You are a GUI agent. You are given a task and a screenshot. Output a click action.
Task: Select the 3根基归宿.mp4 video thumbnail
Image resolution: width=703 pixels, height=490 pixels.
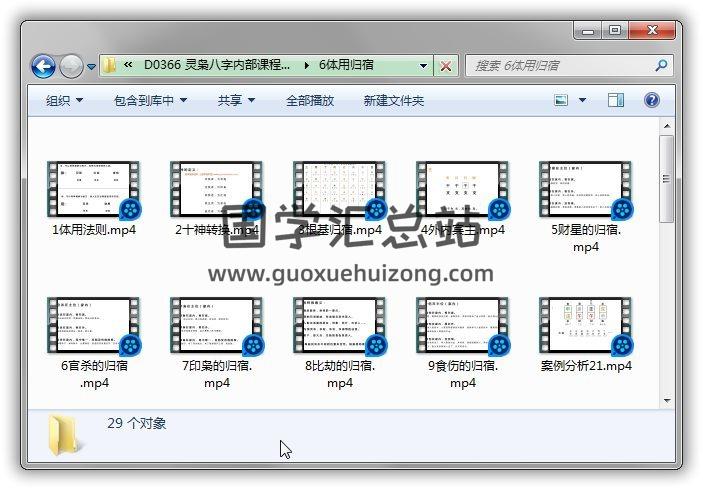coord(339,190)
